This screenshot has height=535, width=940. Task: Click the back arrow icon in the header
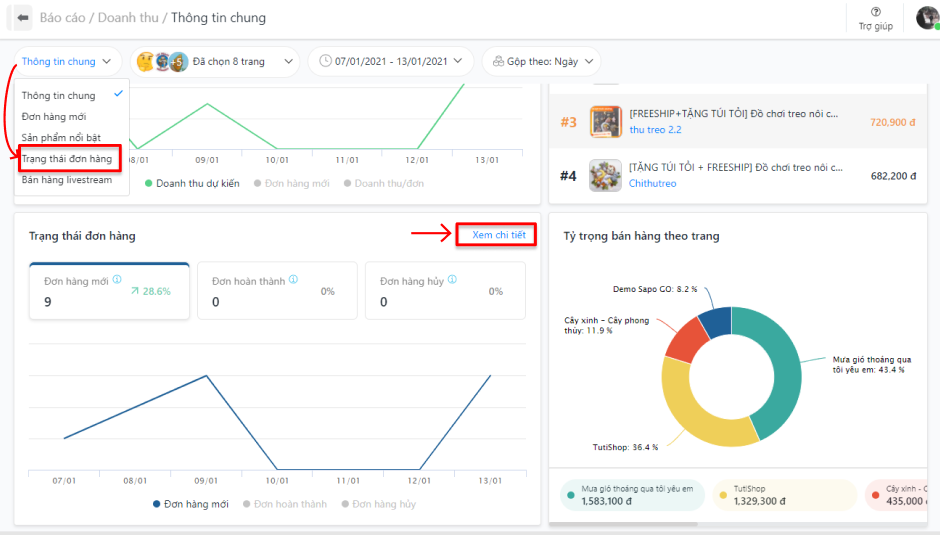pyautogui.click(x=23, y=17)
